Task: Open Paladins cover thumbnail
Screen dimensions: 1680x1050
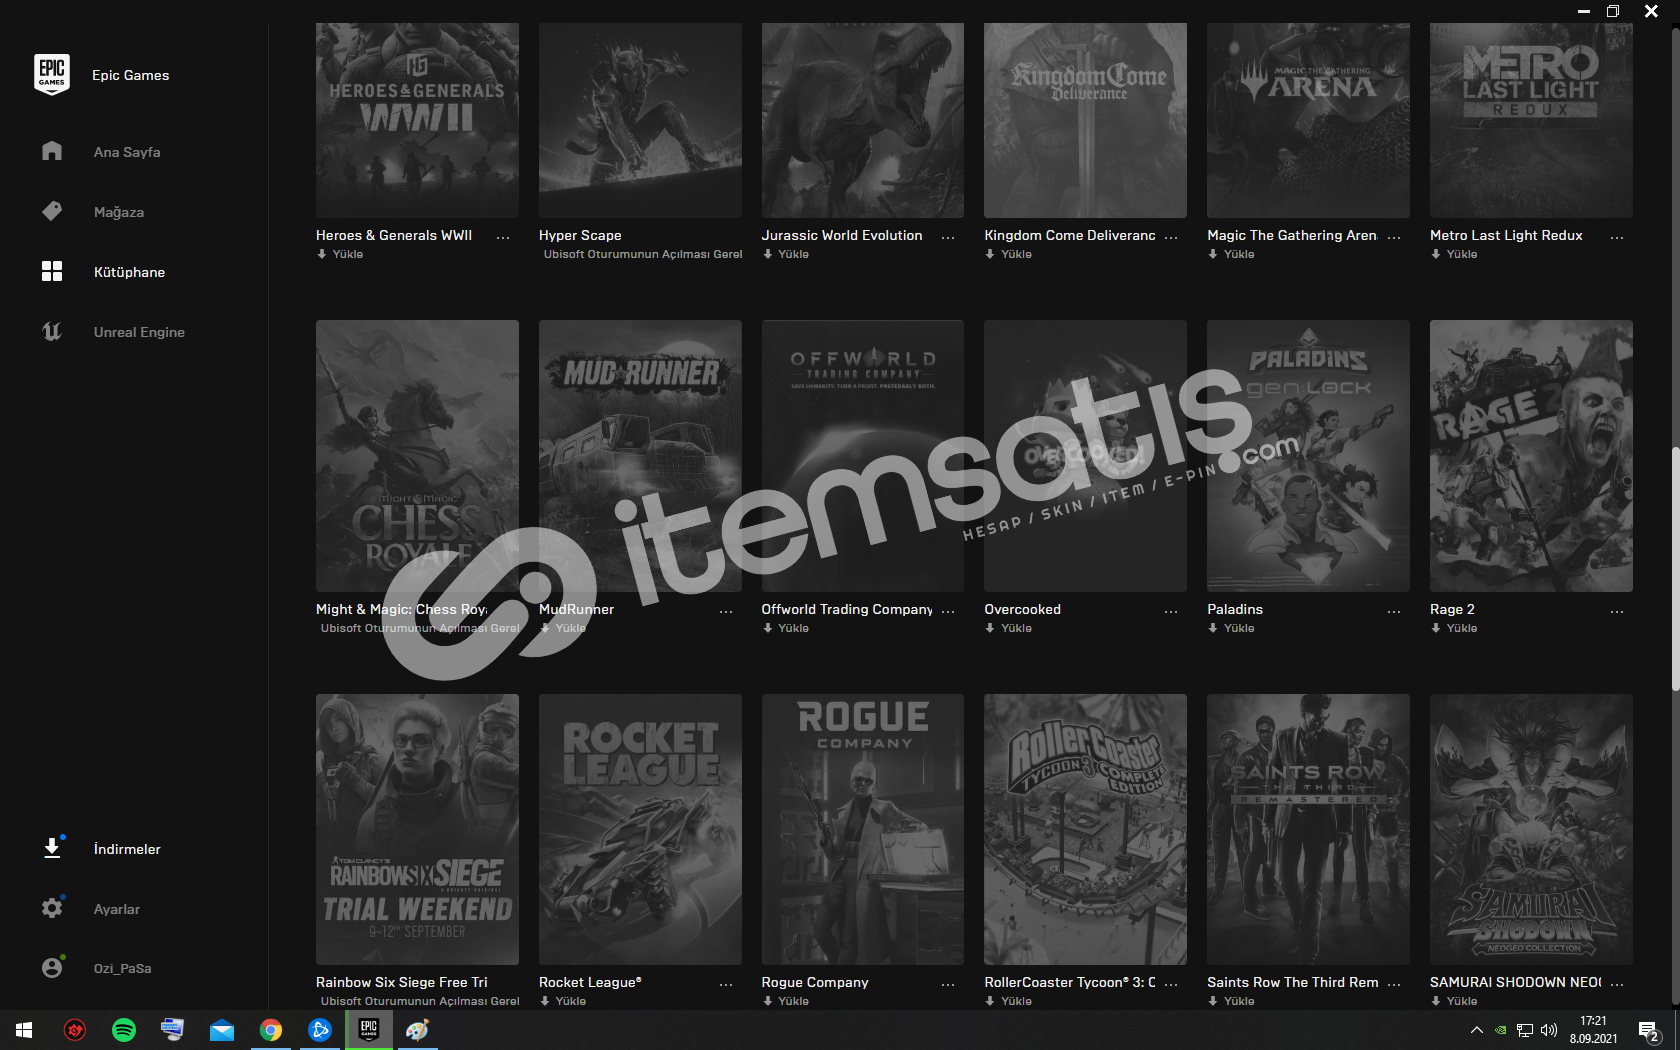Action: pos(1308,456)
